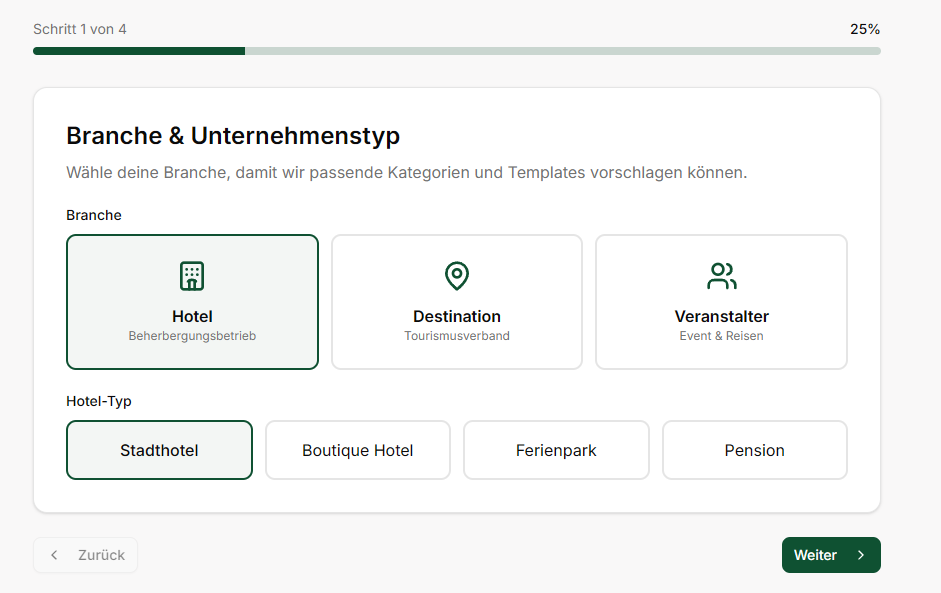Select the Hotel Beherbergungsbetrieb card
Image resolution: width=941 pixels, height=593 pixels.
point(192,302)
